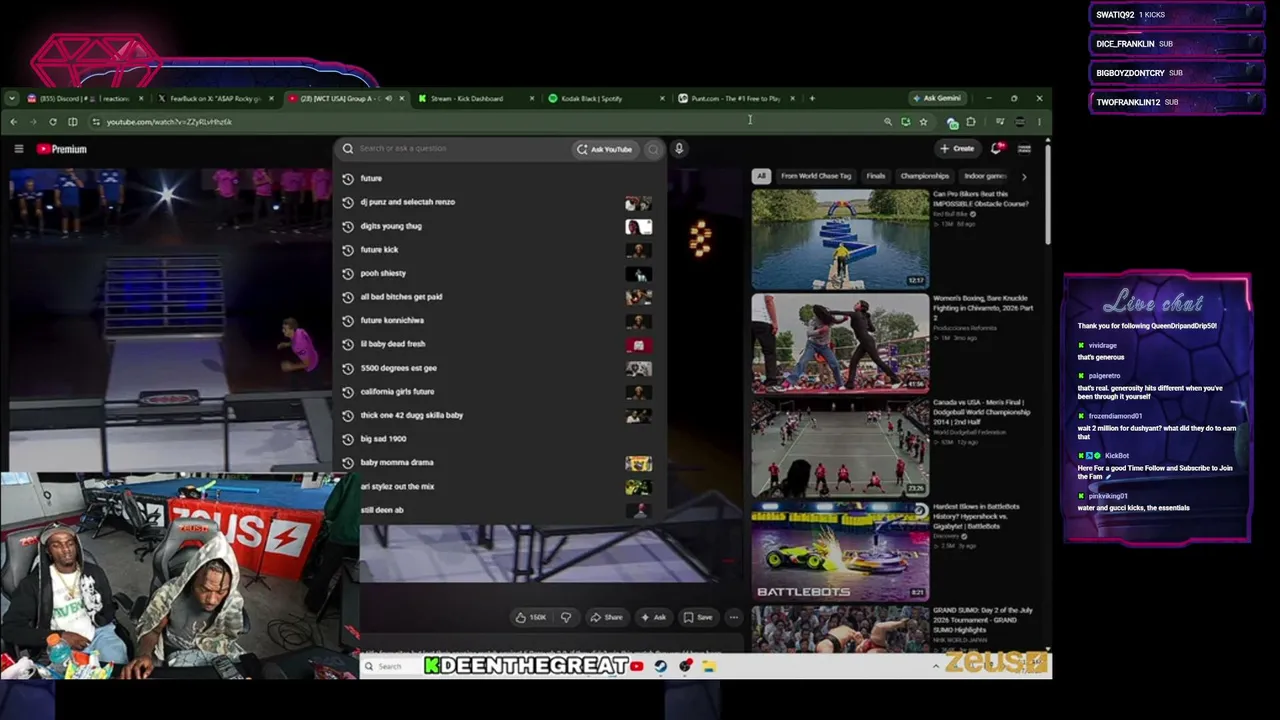1280x720 pixels.
Task: Open the YouTube guide hamburger menu
Action: tap(18, 149)
